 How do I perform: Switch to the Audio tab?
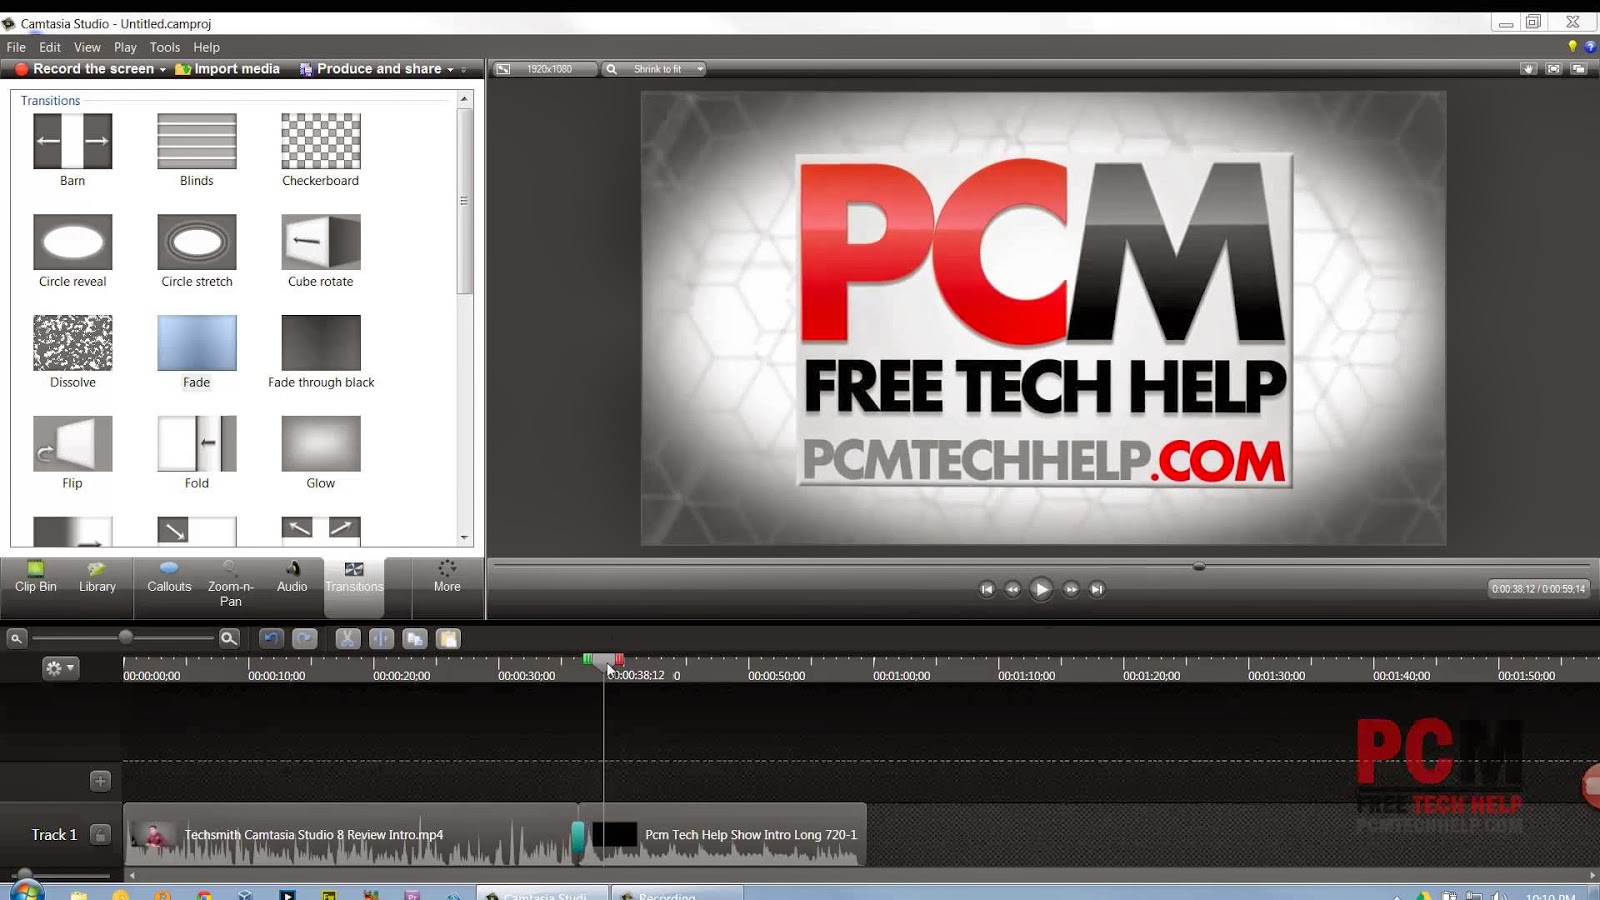292,578
